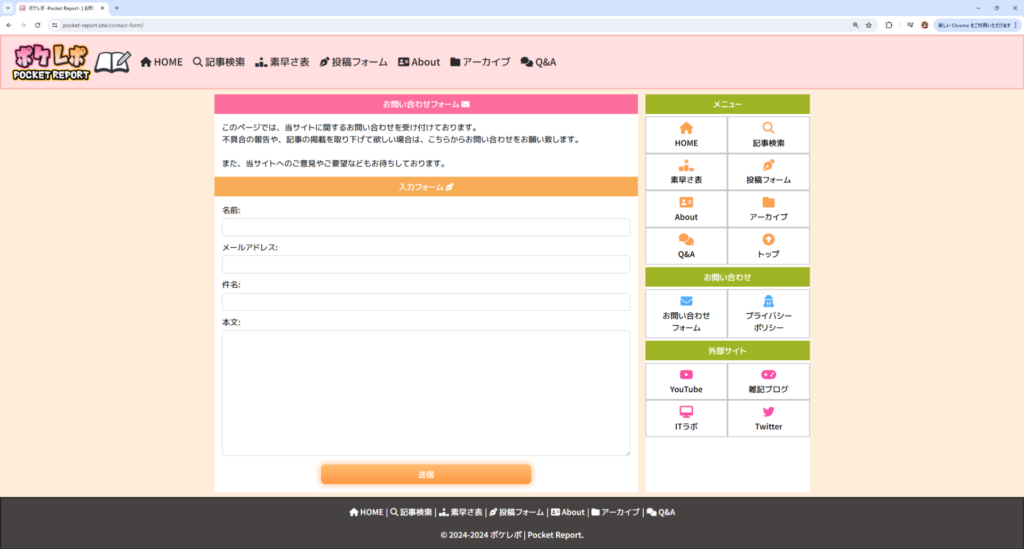Open アーカイブ in the top navigation
Image resolution: width=1024 pixels, height=549 pixels.
click(480, 62)
